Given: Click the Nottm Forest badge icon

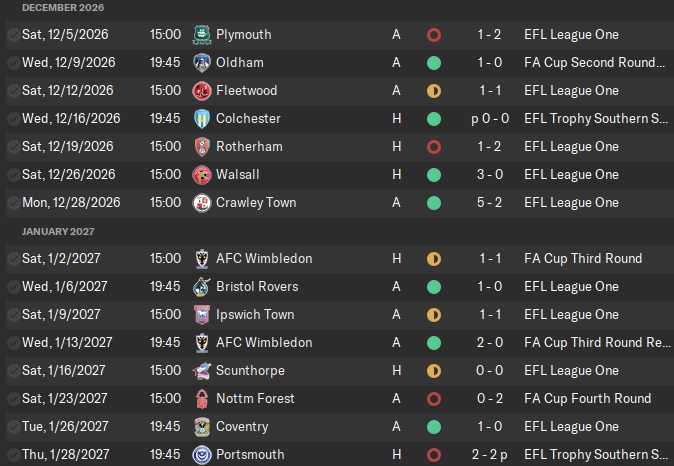Looking at the screenshot, I should click(x=201, y=399).
